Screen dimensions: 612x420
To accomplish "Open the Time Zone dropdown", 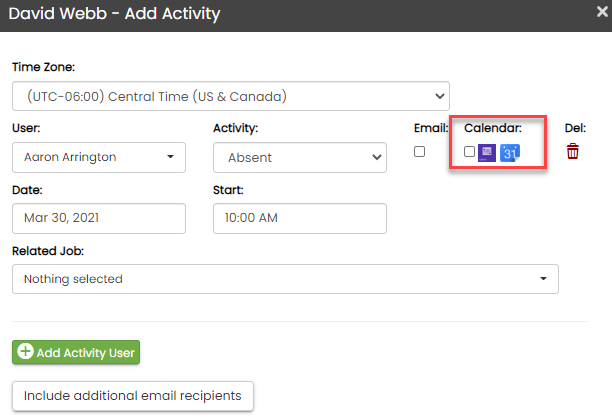I will (230, 96).
